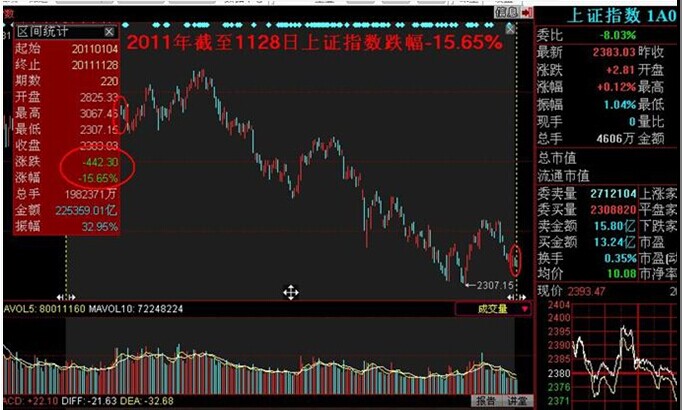682x410 pixels.
Task: Click the 起始 date 20110104
Action: [x=95, y=49]
